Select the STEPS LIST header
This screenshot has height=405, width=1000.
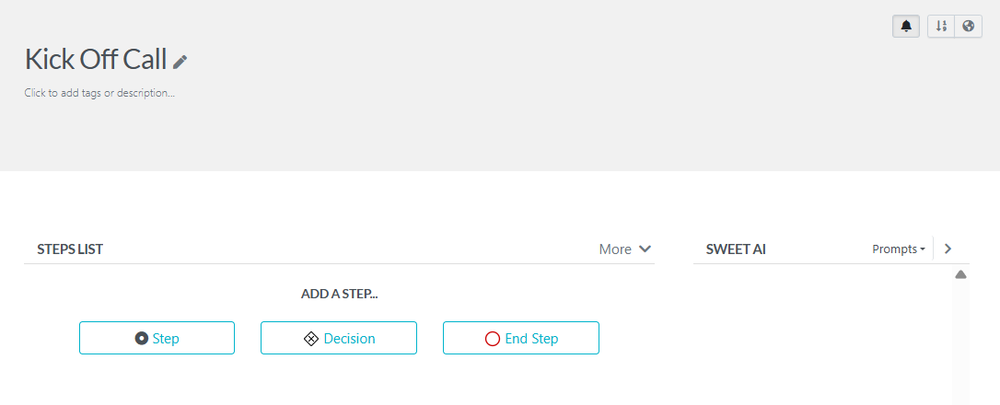(70, 249)
